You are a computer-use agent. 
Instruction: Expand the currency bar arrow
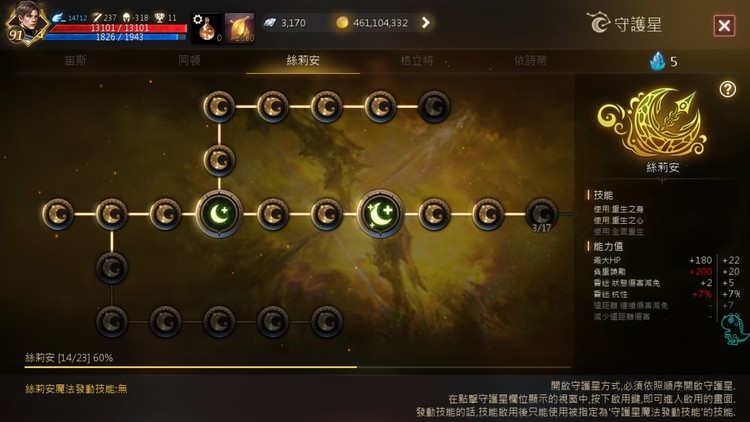[425, 22]
